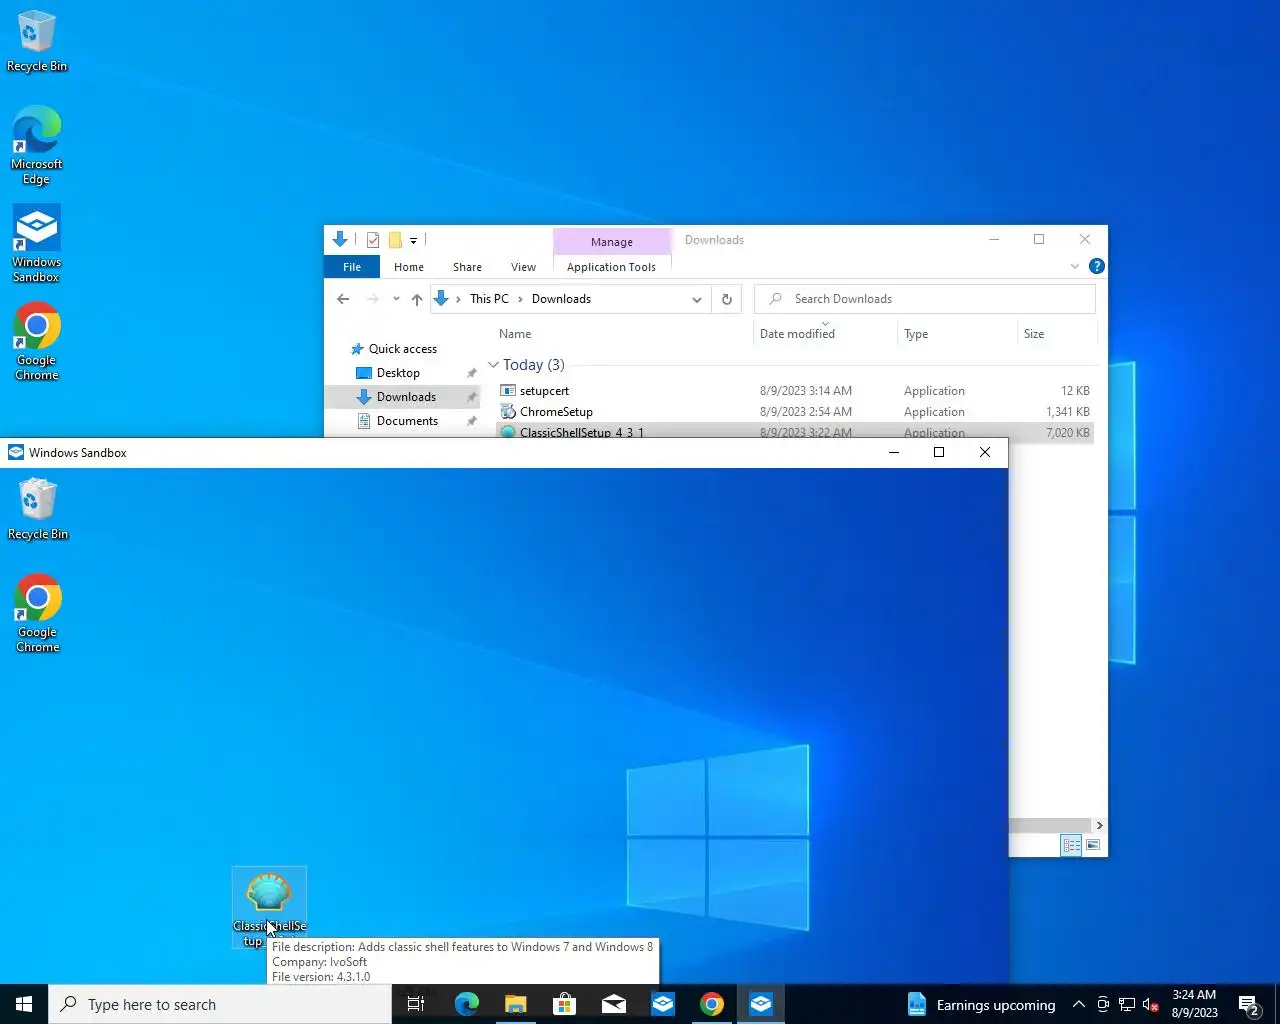This screenshot has width=1280, height=1024.
Task: Open Microsoft Store from the taskbar
Action: 564,1004
